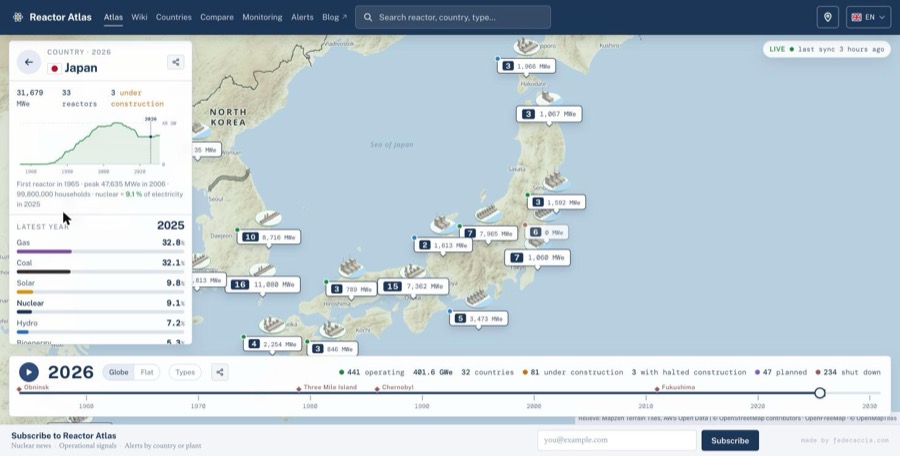
Task: Click the email input for subscription
Action: [617, 440]
